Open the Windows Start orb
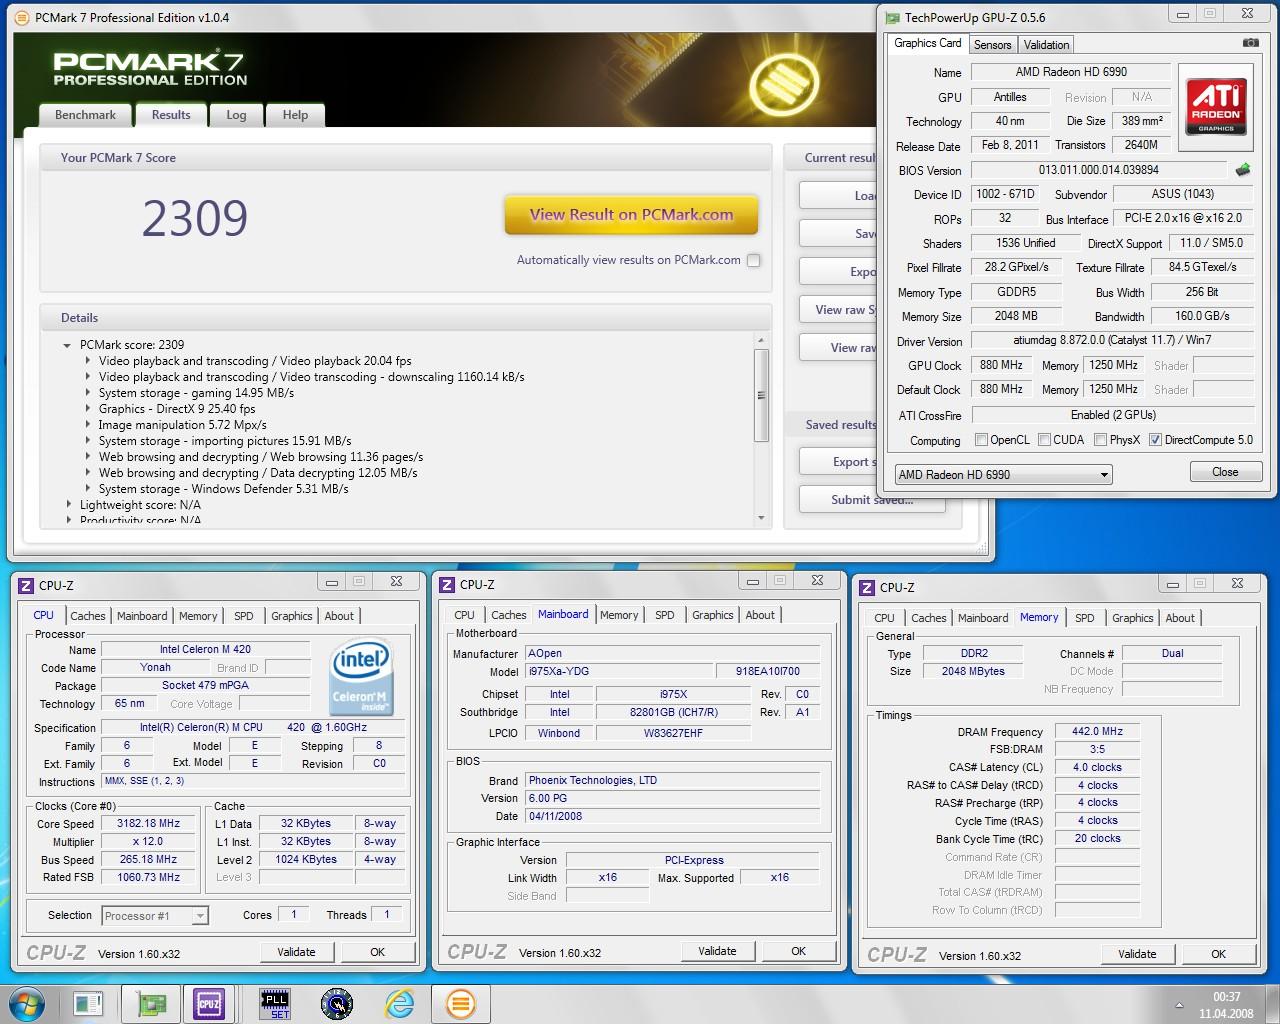The width and height of the screenshot is (1280, 1024). point(27,1003)
